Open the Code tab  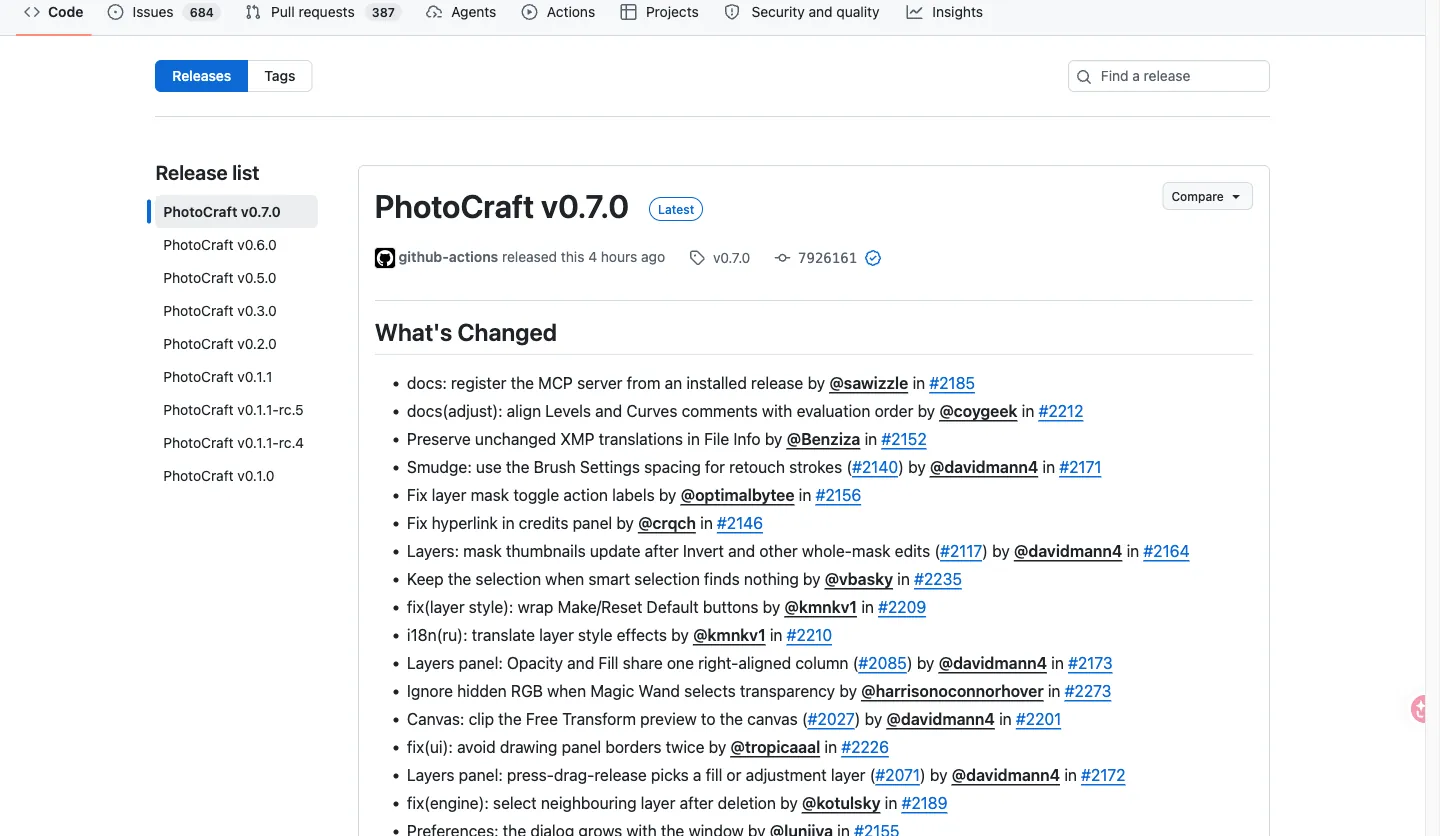(x=53, y=12)
